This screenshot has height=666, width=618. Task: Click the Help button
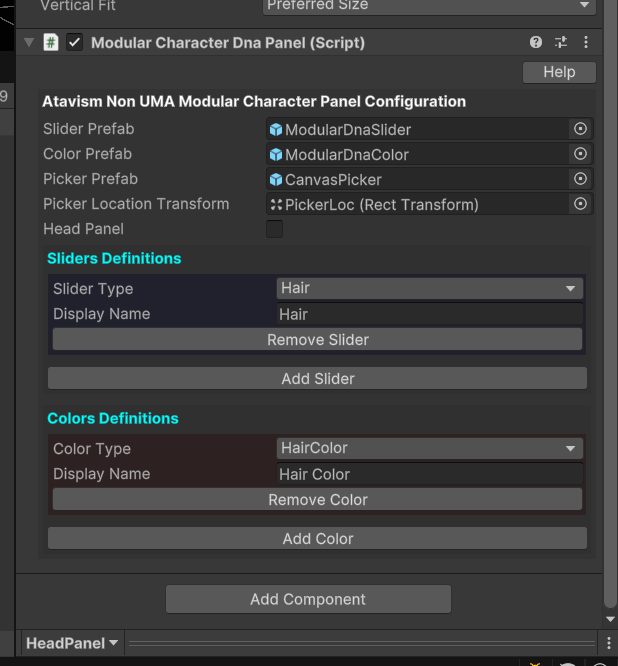[559, 72]
